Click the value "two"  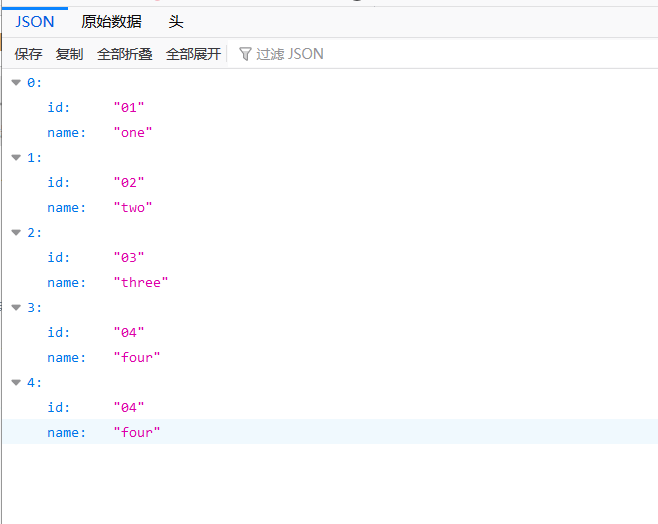click(x=133, y=208)
